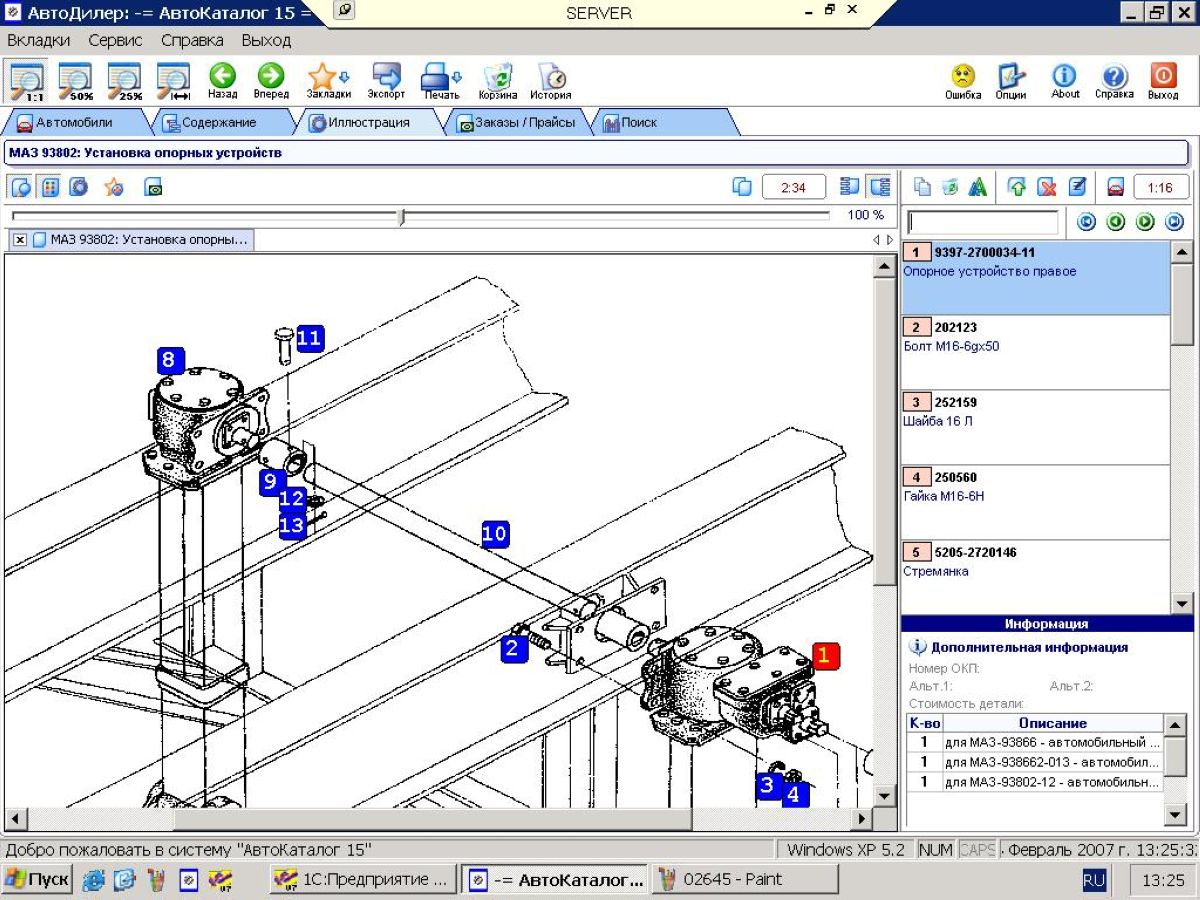Click the copy windows icon near 2:34
Image resolution: width=1200 pixels, height=900 pixels.
[742, 187]
